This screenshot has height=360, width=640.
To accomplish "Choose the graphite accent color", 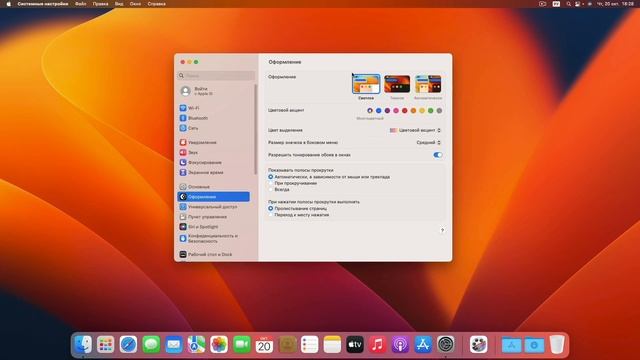I will tap(439, 111).
